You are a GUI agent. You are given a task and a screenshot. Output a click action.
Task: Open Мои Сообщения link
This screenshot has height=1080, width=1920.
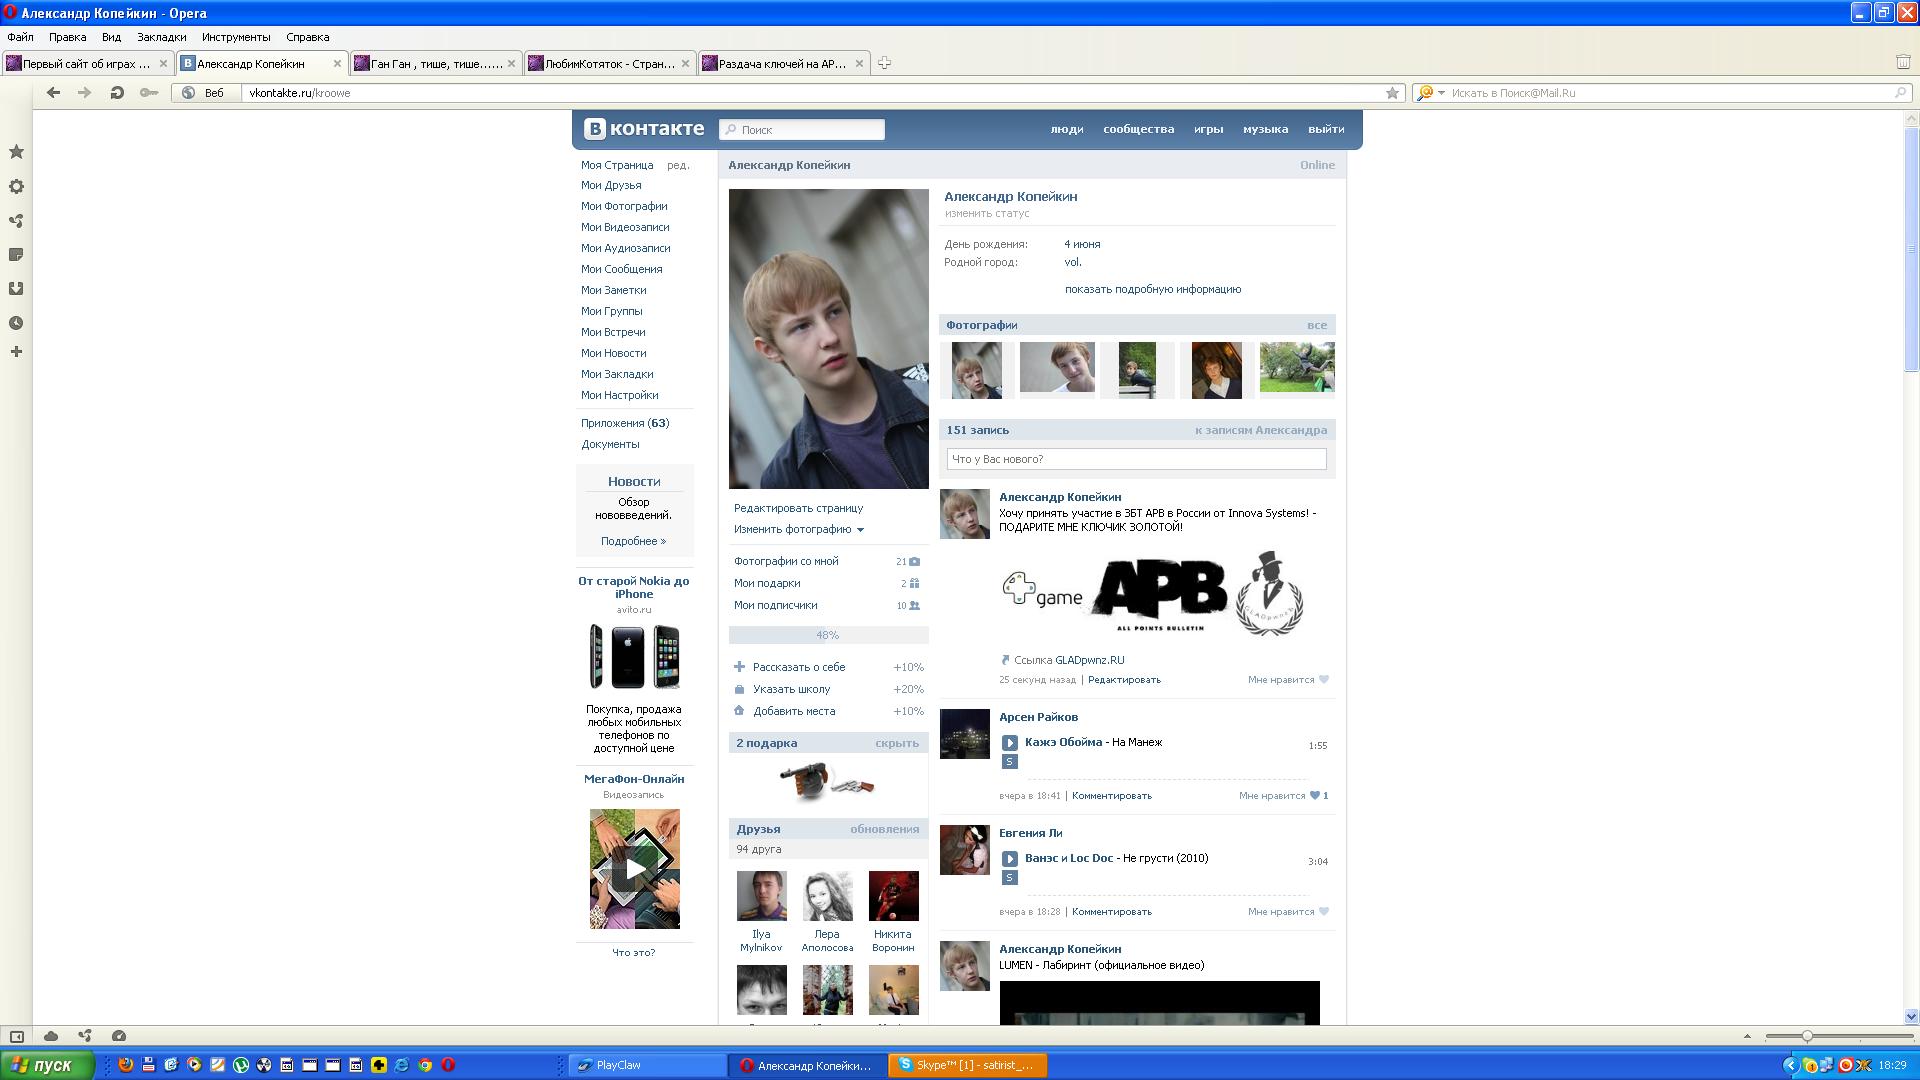pos(621,269)
